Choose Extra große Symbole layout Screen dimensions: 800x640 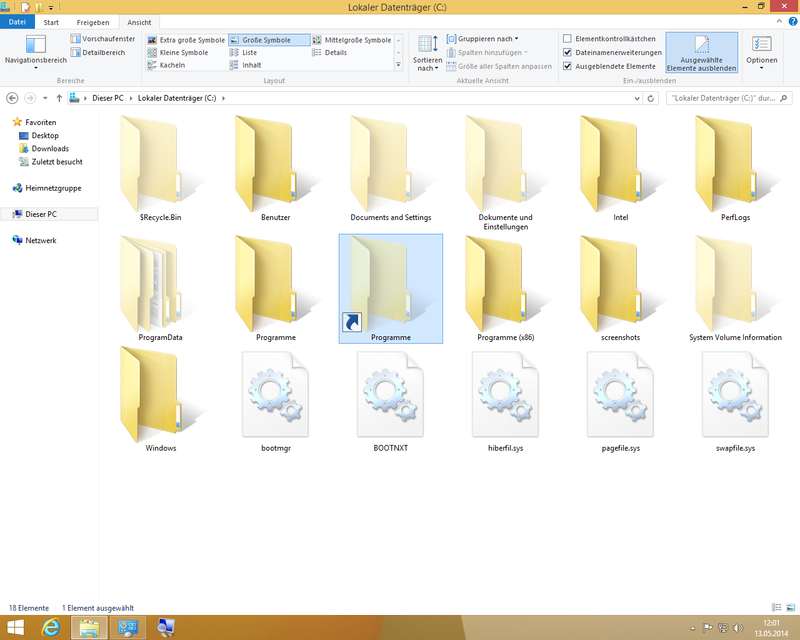coord(186,40)
